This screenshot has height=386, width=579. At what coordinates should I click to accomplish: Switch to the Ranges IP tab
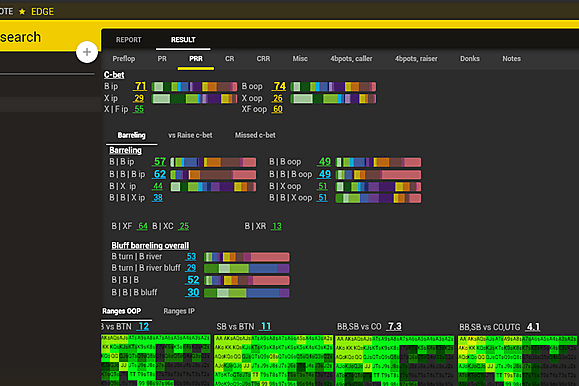179,311
